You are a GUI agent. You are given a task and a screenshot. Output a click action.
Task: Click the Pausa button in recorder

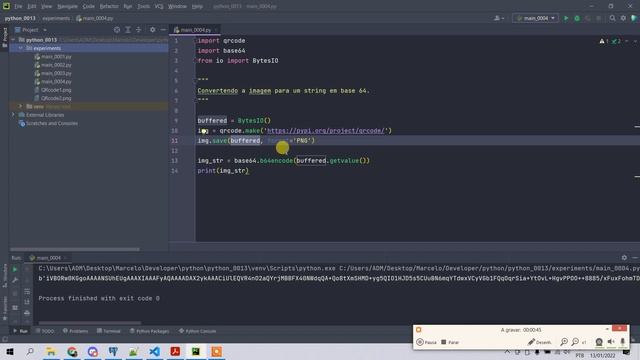427,342
